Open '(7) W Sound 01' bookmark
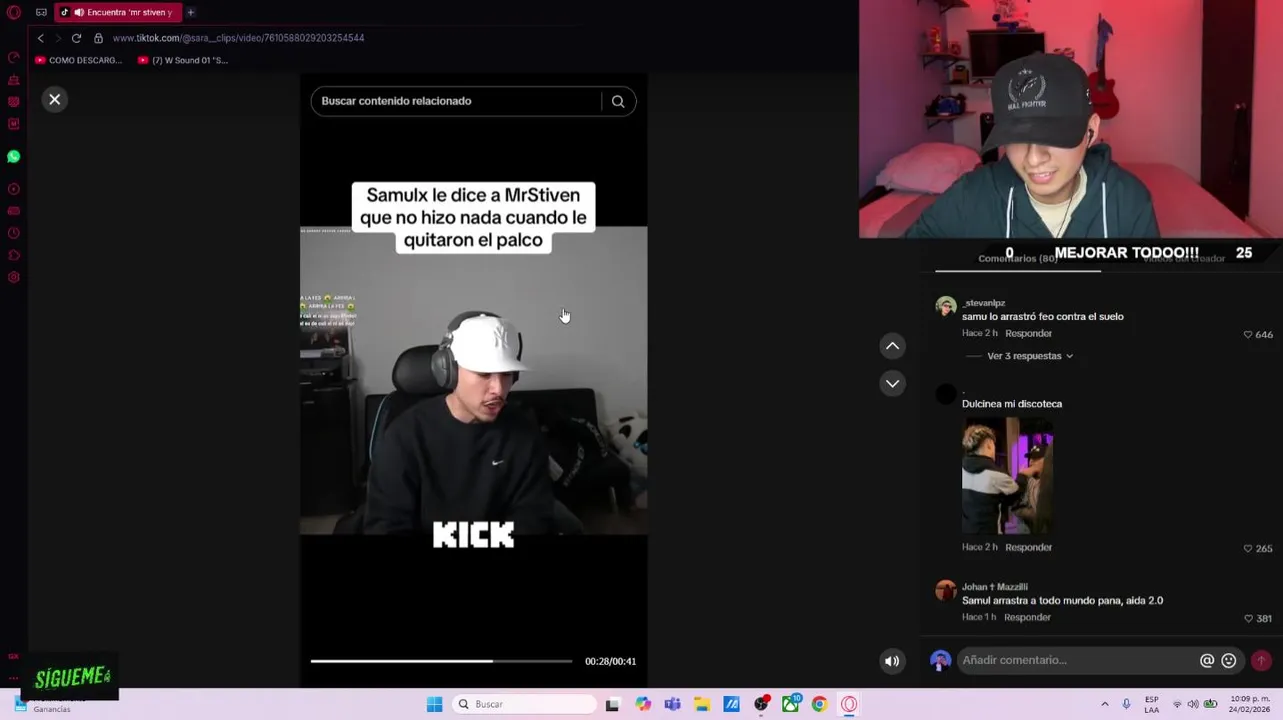The width and height of the screenshot is (1283, 720). coord(183,60)
